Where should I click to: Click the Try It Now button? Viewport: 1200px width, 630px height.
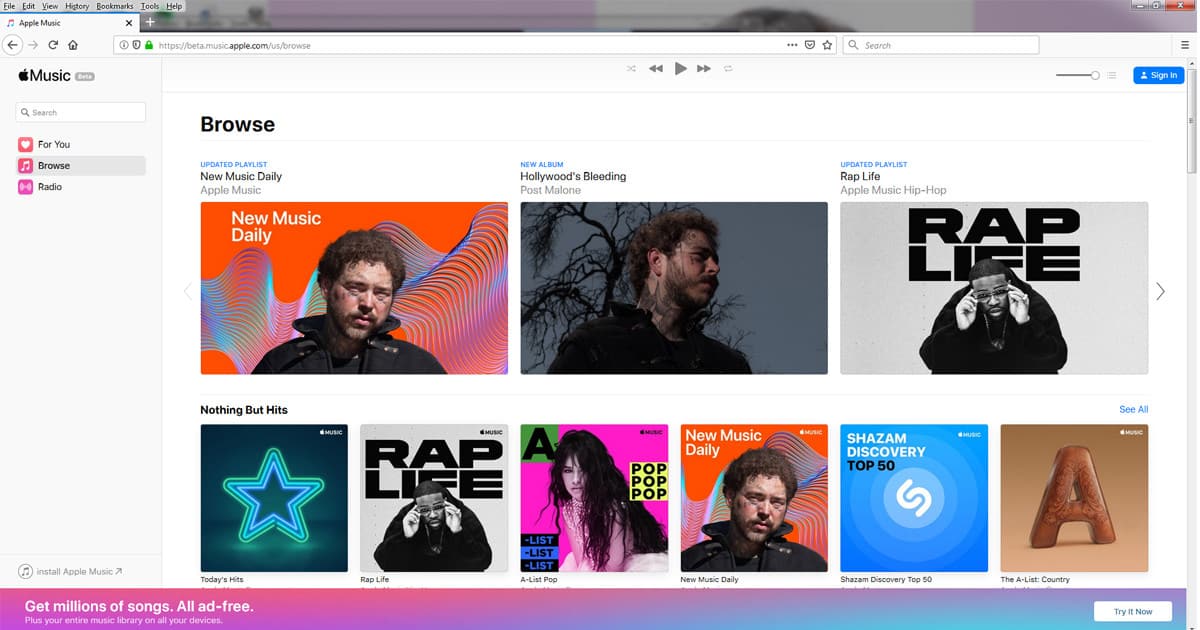pyautogui.click(x=1133, y=611)
